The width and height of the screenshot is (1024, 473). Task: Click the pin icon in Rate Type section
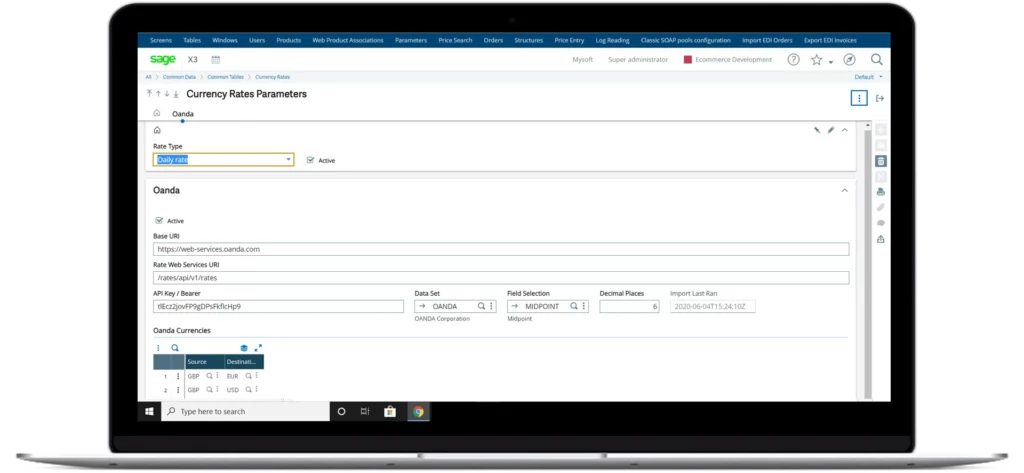click(817, 130)
